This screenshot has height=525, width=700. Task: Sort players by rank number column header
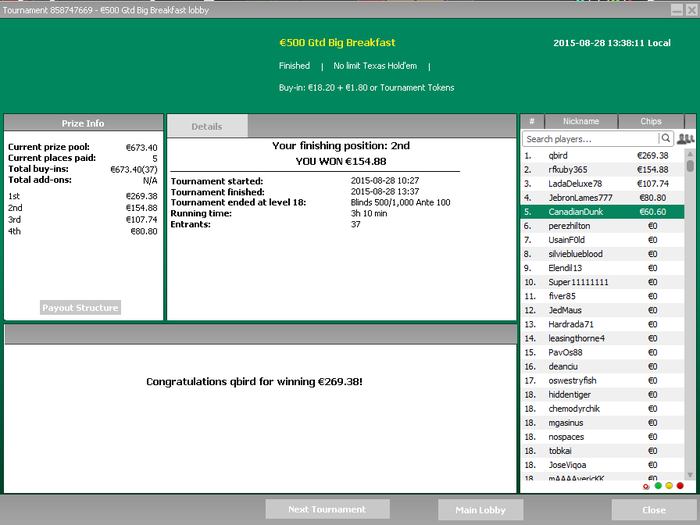532,121
